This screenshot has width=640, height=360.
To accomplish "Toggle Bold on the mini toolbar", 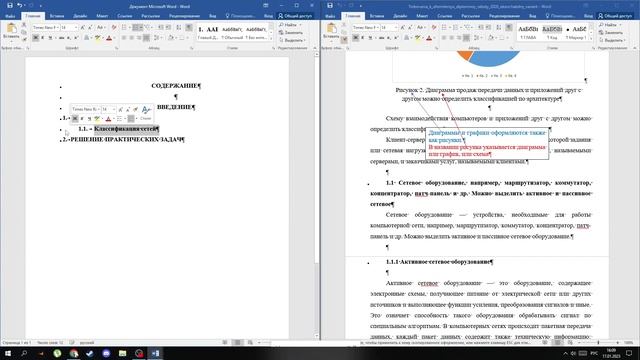I will [75, 118].
